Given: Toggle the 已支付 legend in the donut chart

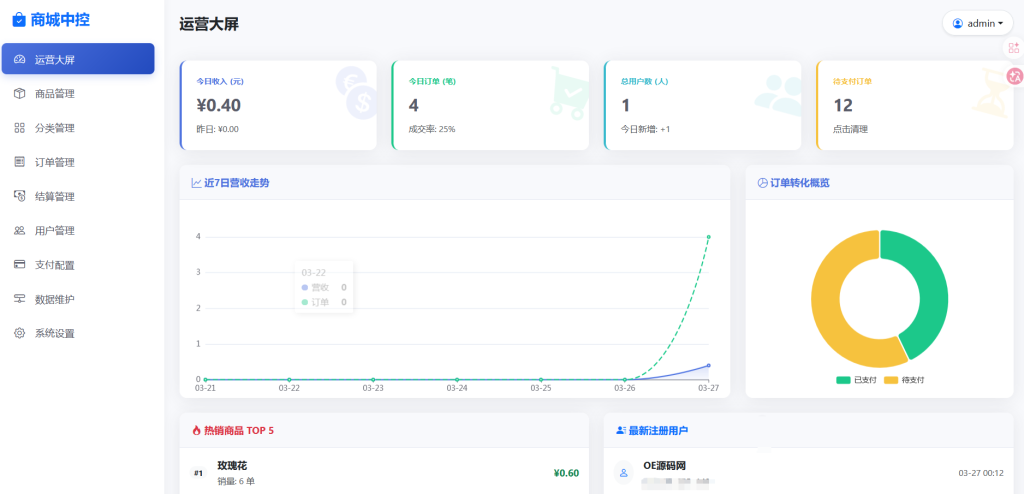Looking at the screenshot, I should point(856,380).
